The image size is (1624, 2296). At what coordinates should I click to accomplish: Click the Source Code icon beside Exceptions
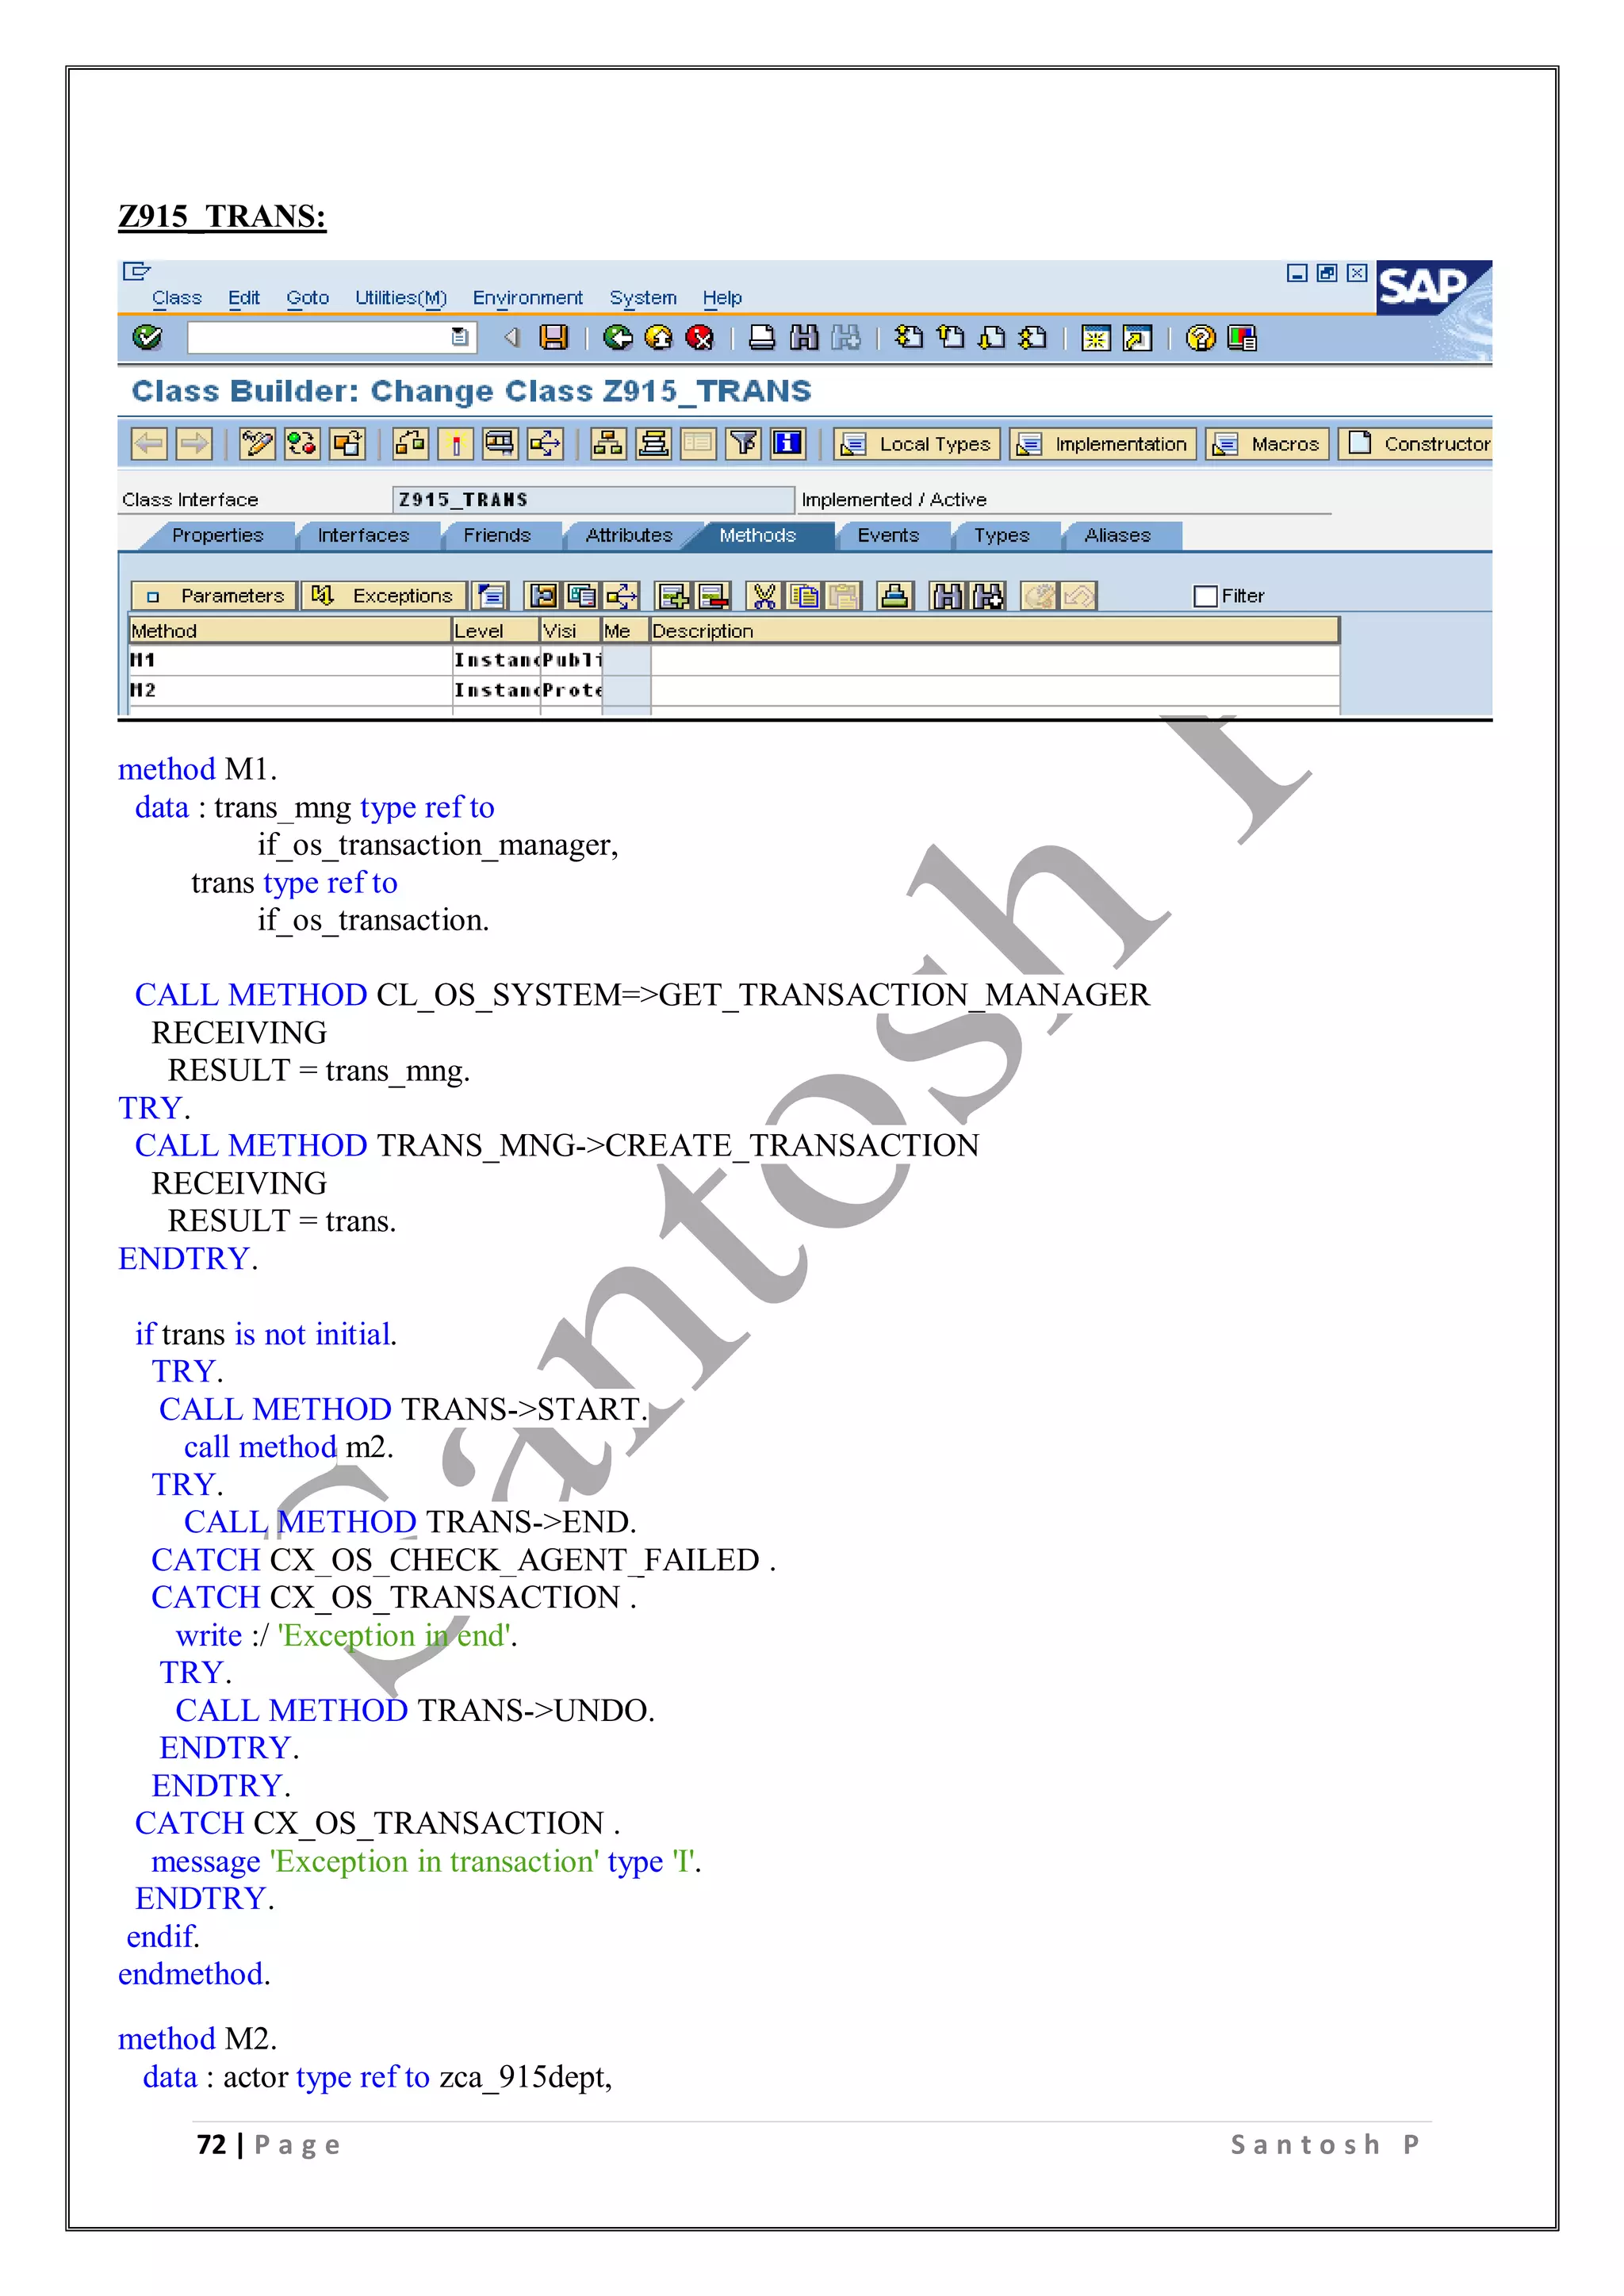(491, 596)
